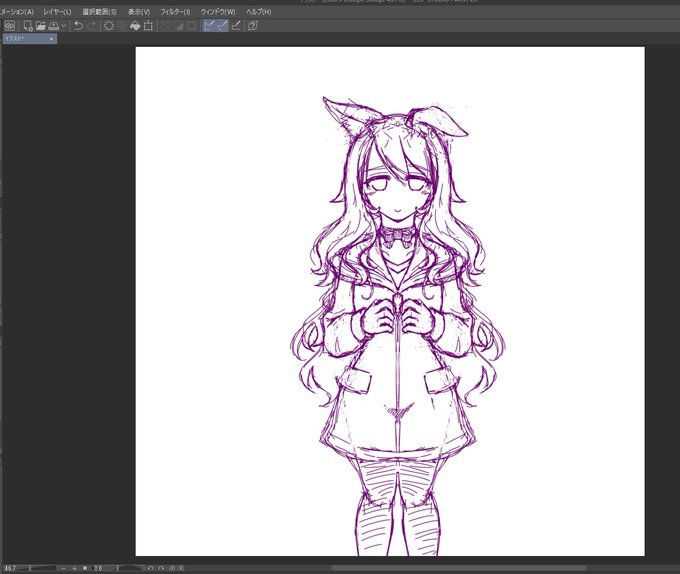The image size is (680, 574).
Task: Zoom in with the plus button
Action: (75, 568)
